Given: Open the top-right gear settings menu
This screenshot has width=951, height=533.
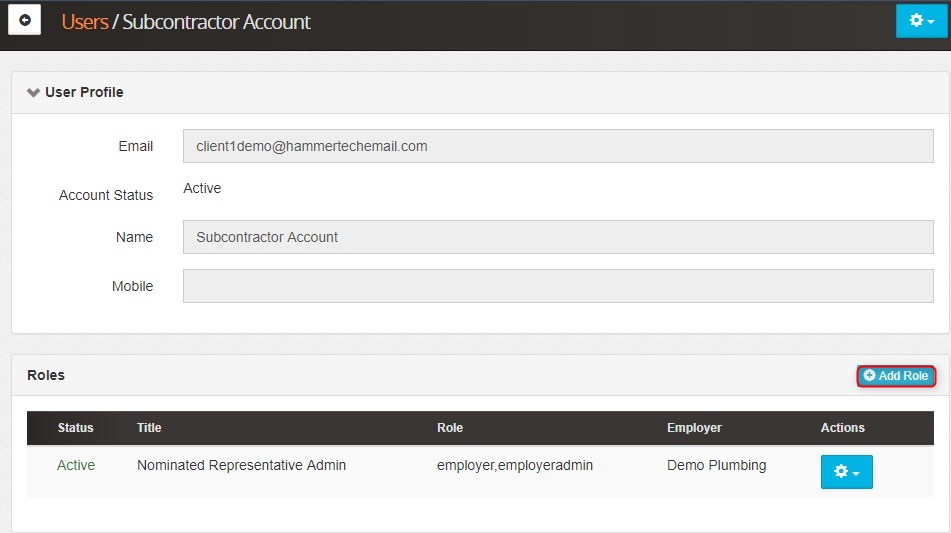Looking at the screenshot, I should tap(921, 20).
